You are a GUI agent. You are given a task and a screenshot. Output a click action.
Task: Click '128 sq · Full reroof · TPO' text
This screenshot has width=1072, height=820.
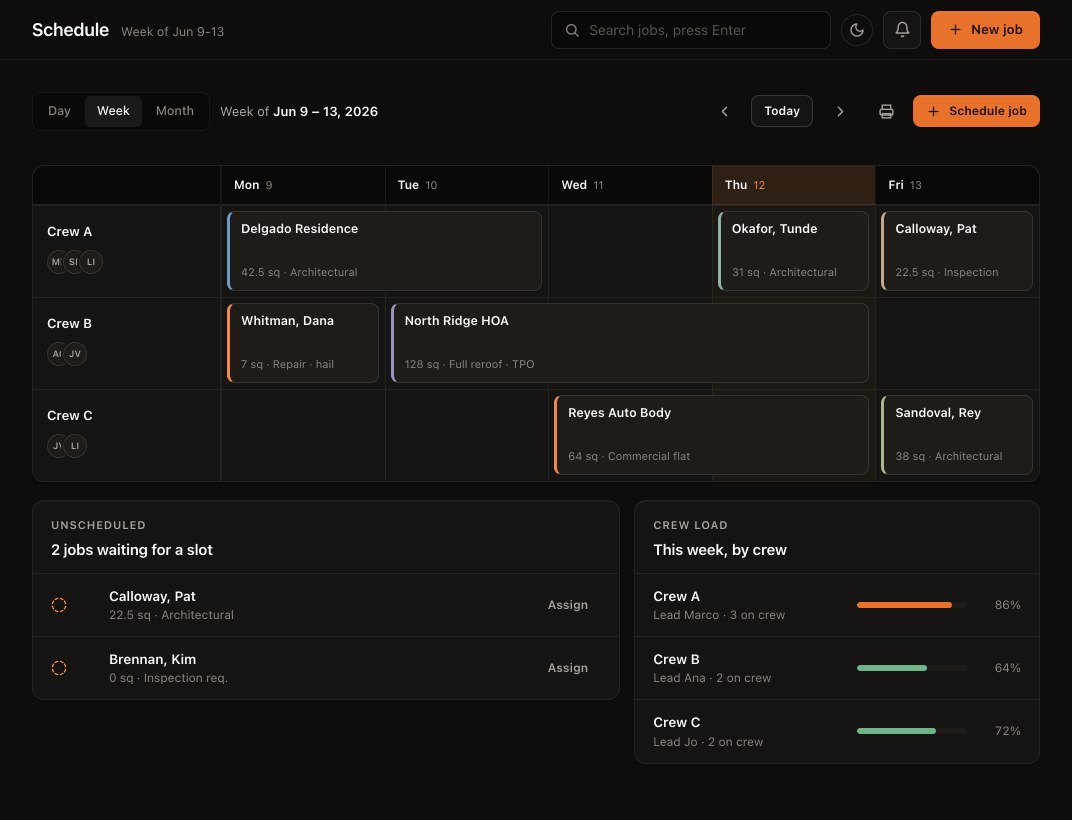pos(470,365)
